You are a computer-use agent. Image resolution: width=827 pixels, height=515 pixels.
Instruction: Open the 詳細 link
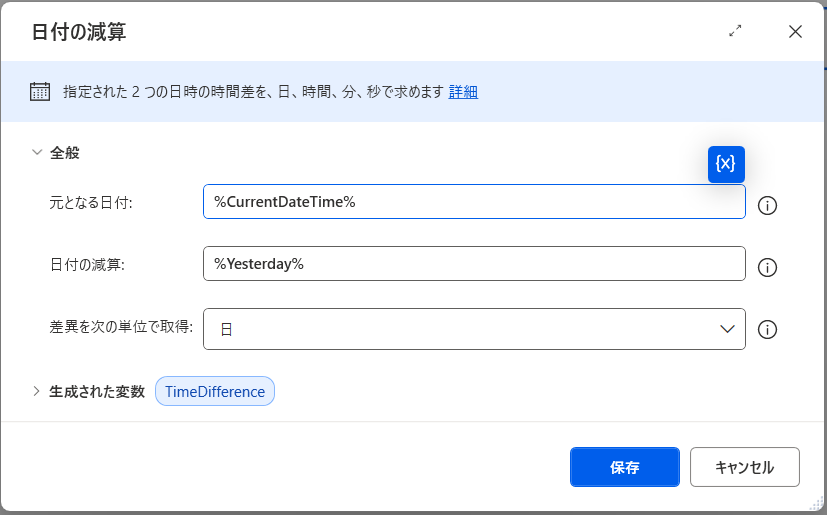point(463,92)
